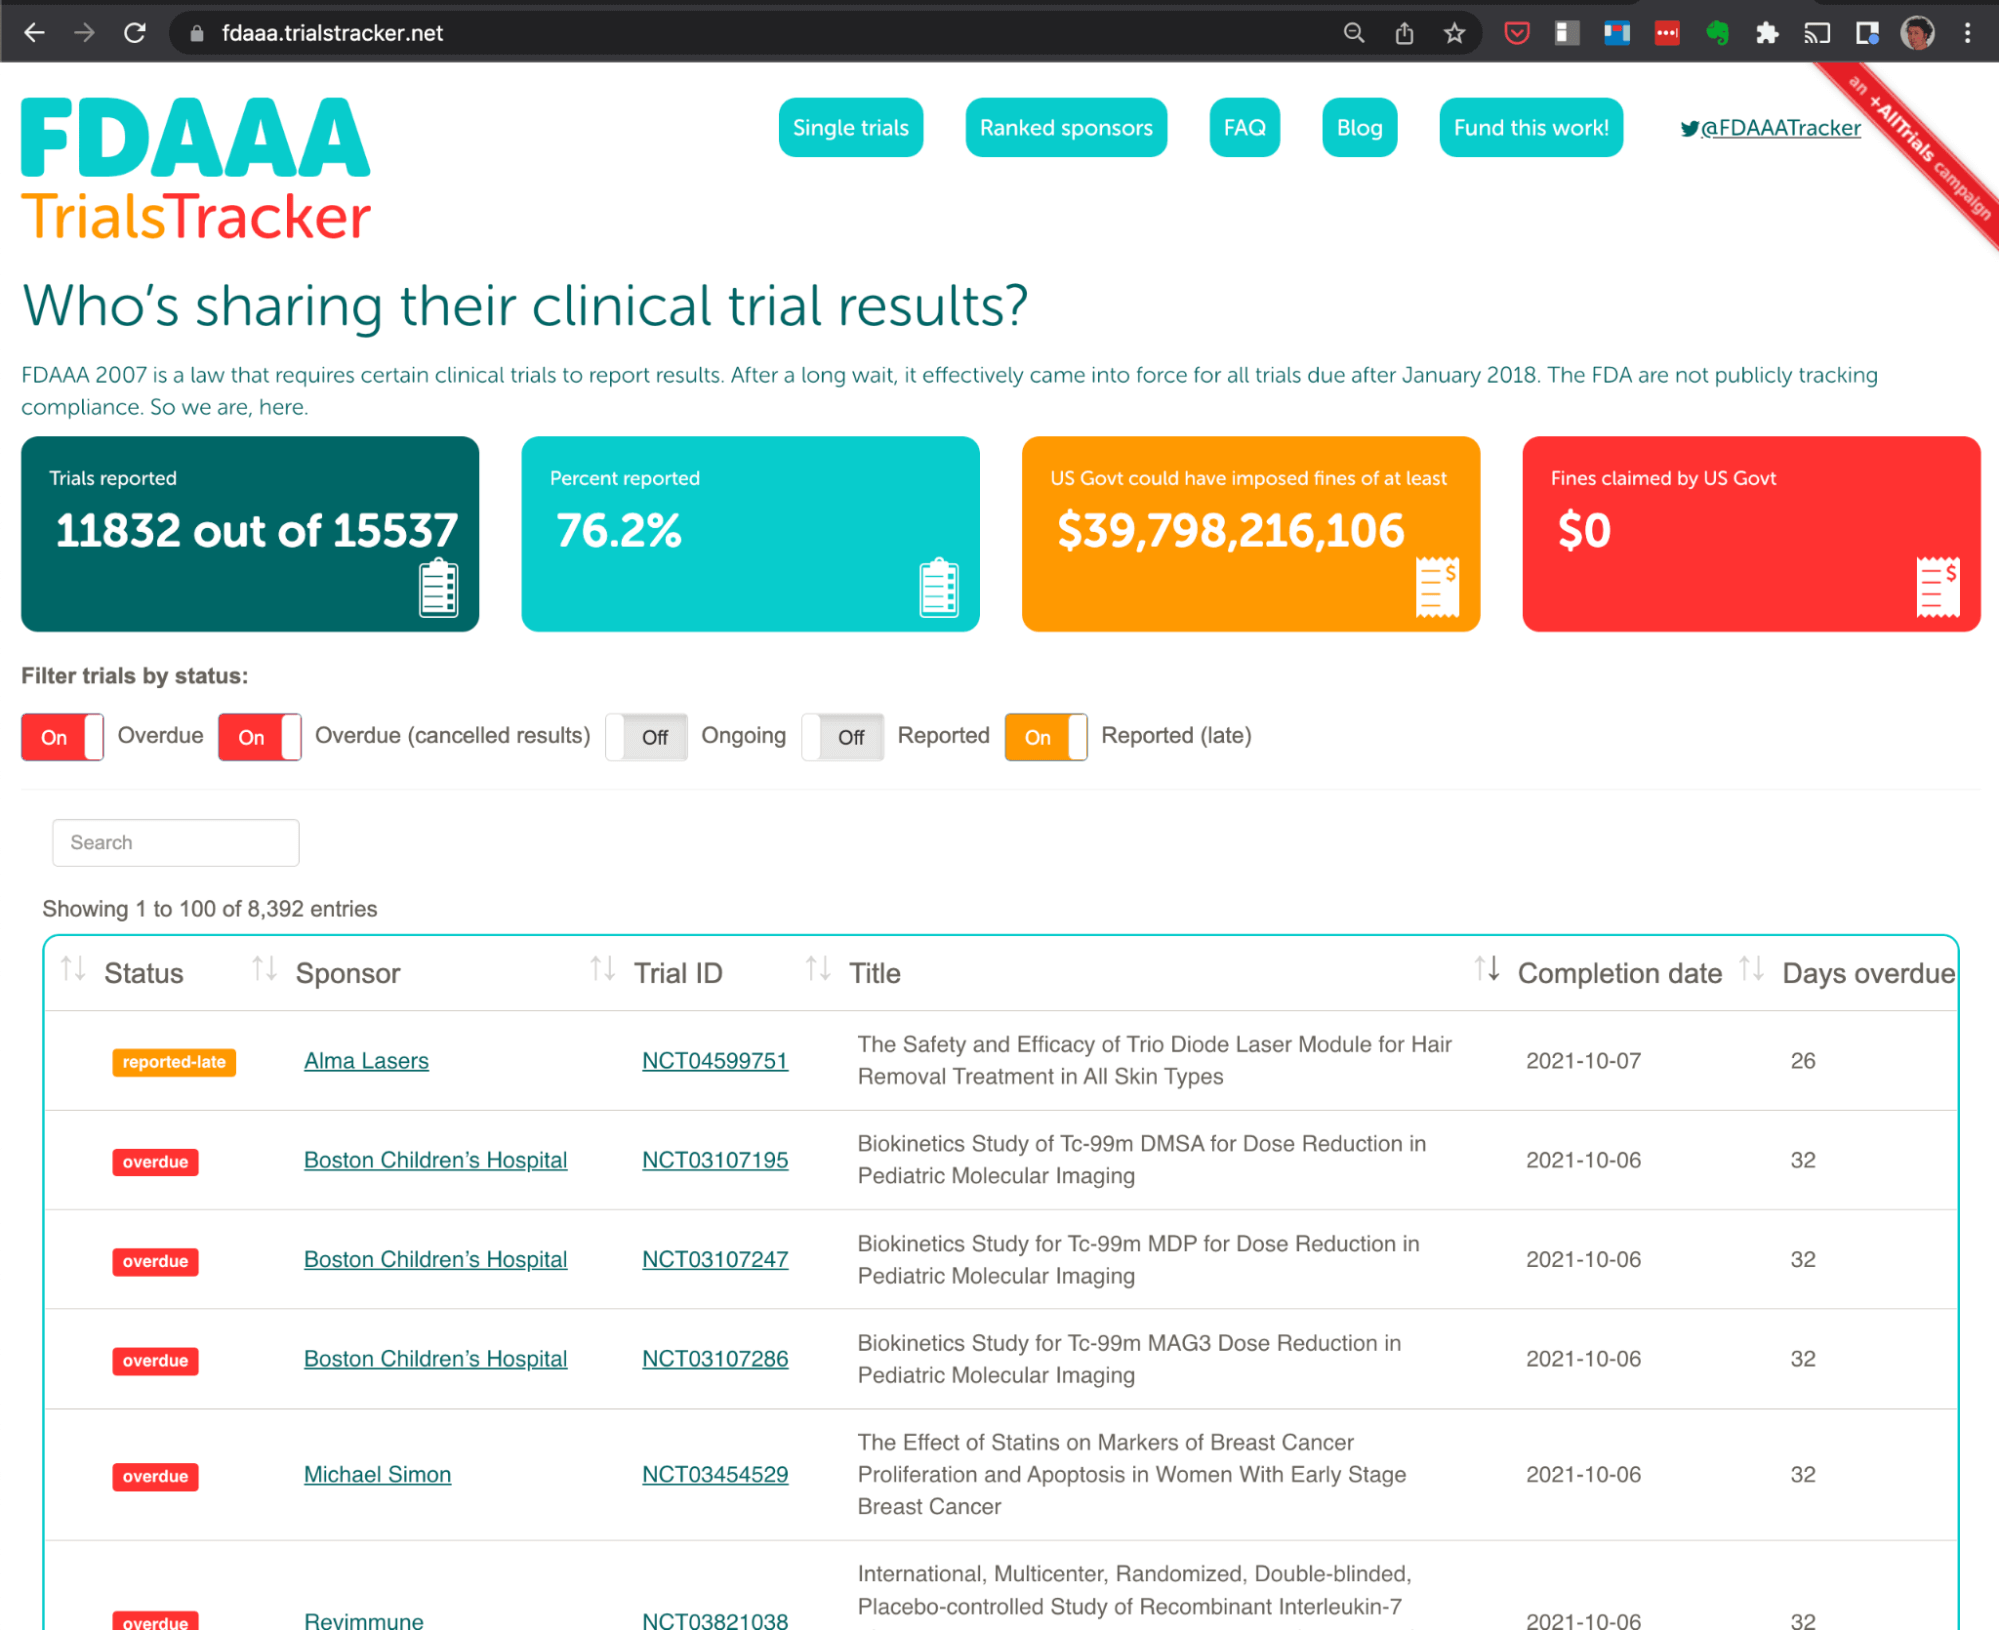Open the Michael Simon sponsor link

tap(377, 1475)
